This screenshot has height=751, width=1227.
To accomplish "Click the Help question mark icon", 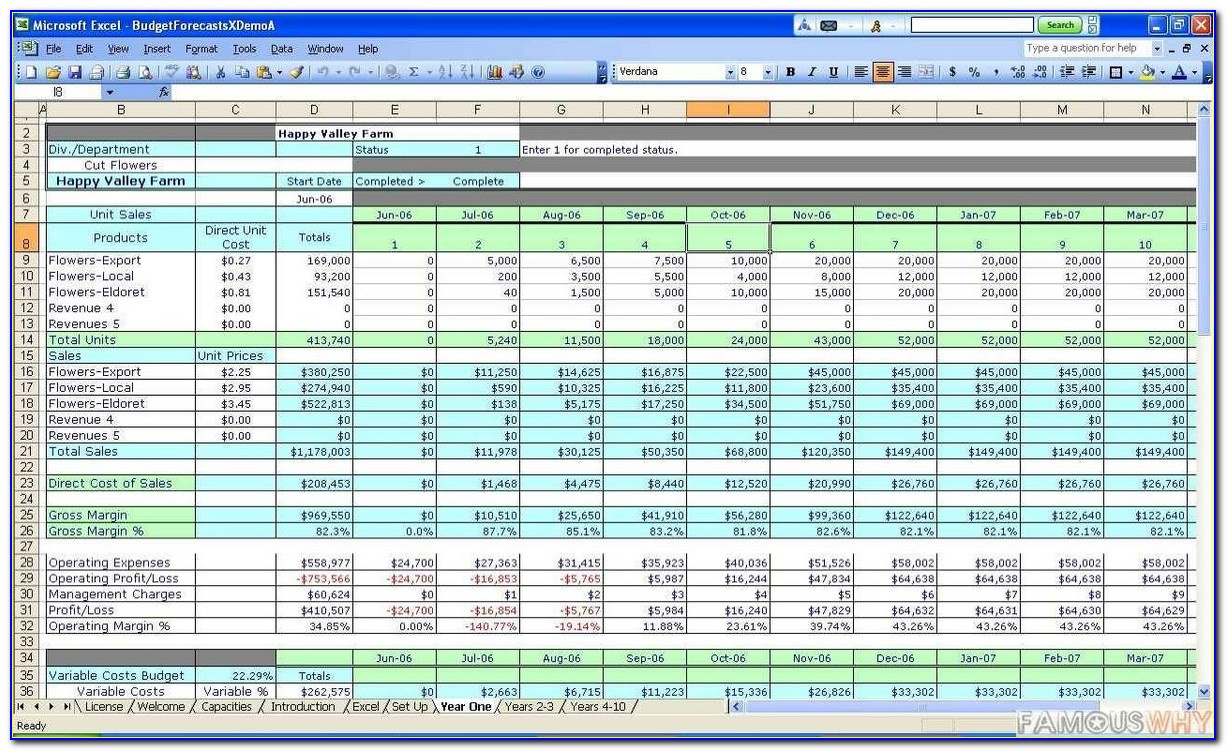I will coord(538,72).
